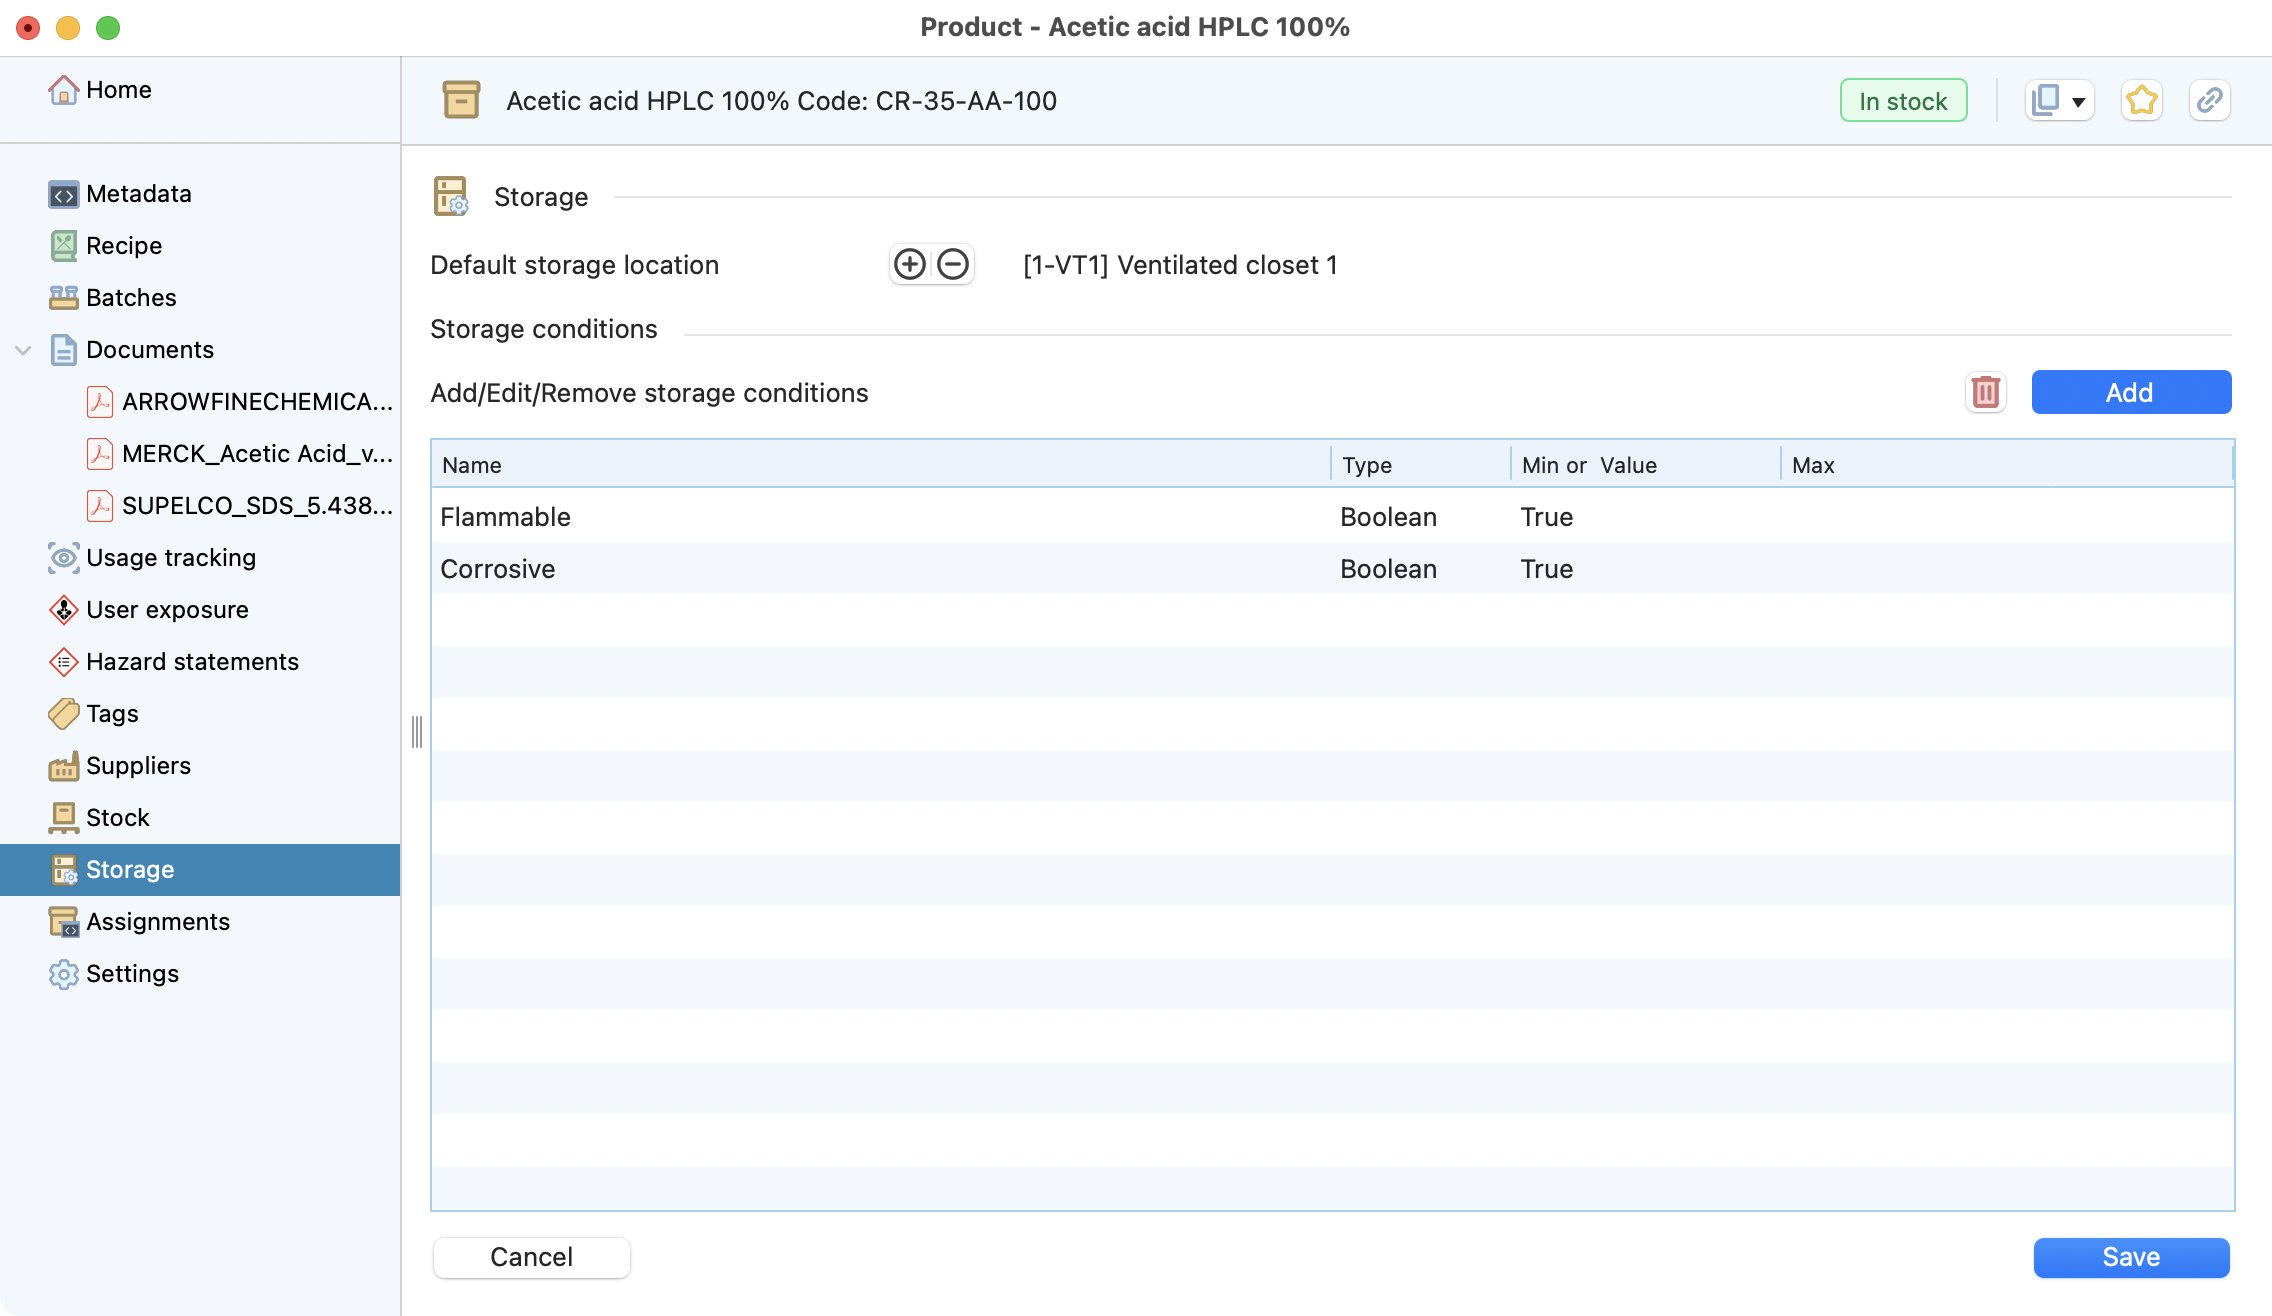Click the plus icon for storage location

pos(909,265)
